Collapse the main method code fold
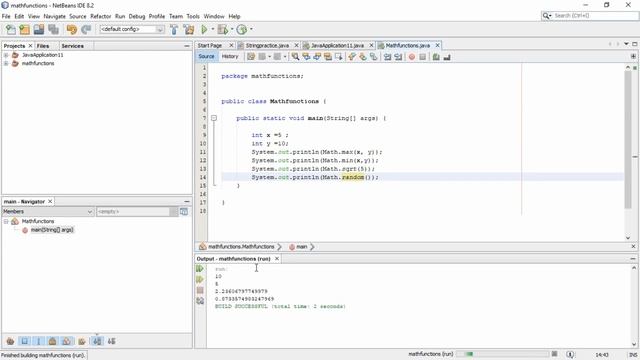 [213, 118]
